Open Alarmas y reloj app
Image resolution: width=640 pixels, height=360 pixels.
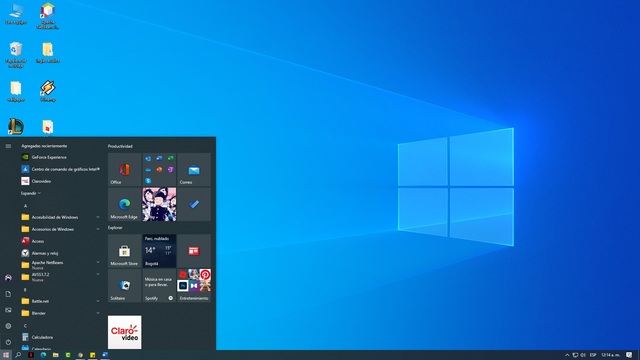pos(60,253)
